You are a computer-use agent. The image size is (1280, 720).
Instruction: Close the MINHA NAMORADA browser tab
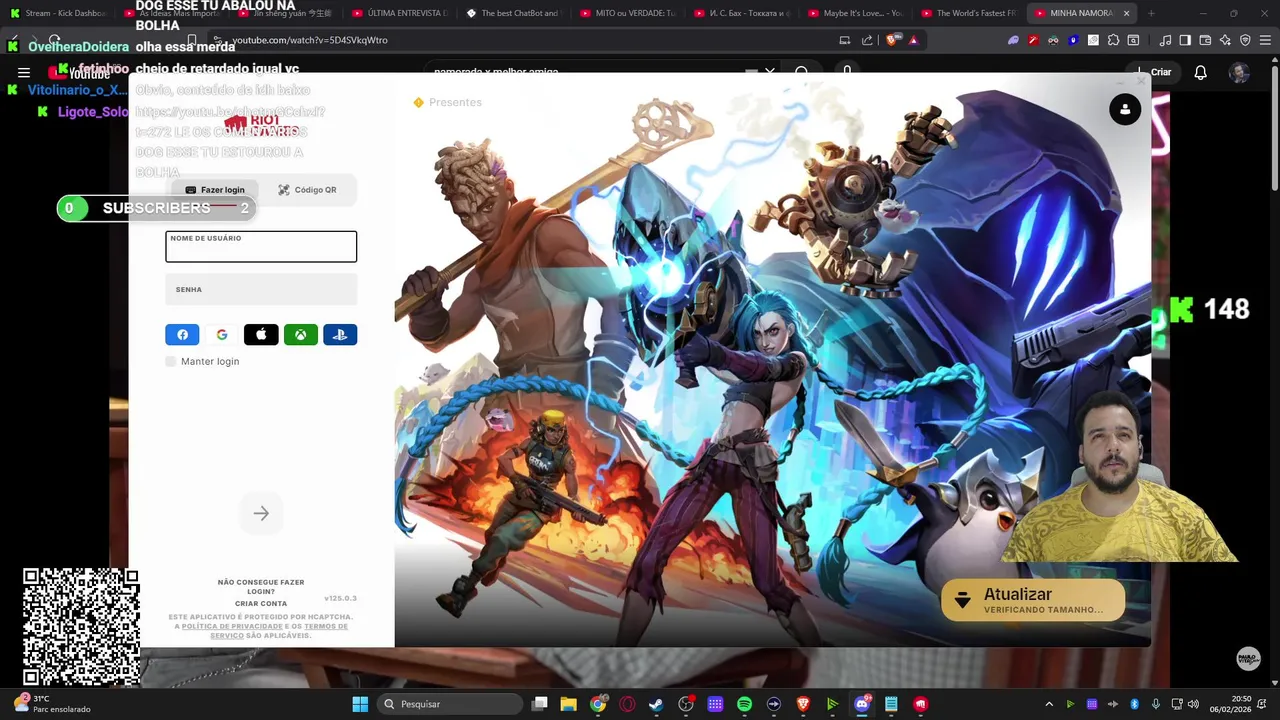(x=1126, y=13)
